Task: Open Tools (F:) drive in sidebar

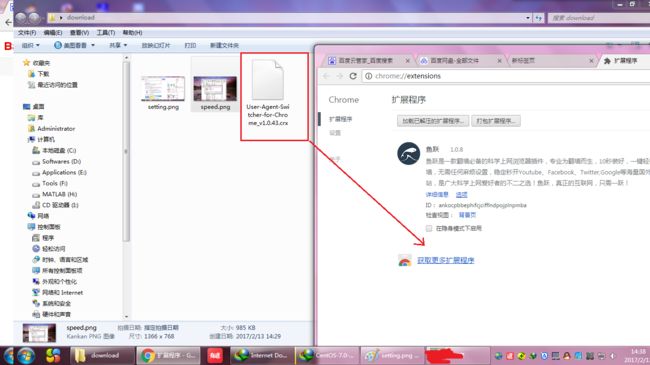Action: [50, 183]
